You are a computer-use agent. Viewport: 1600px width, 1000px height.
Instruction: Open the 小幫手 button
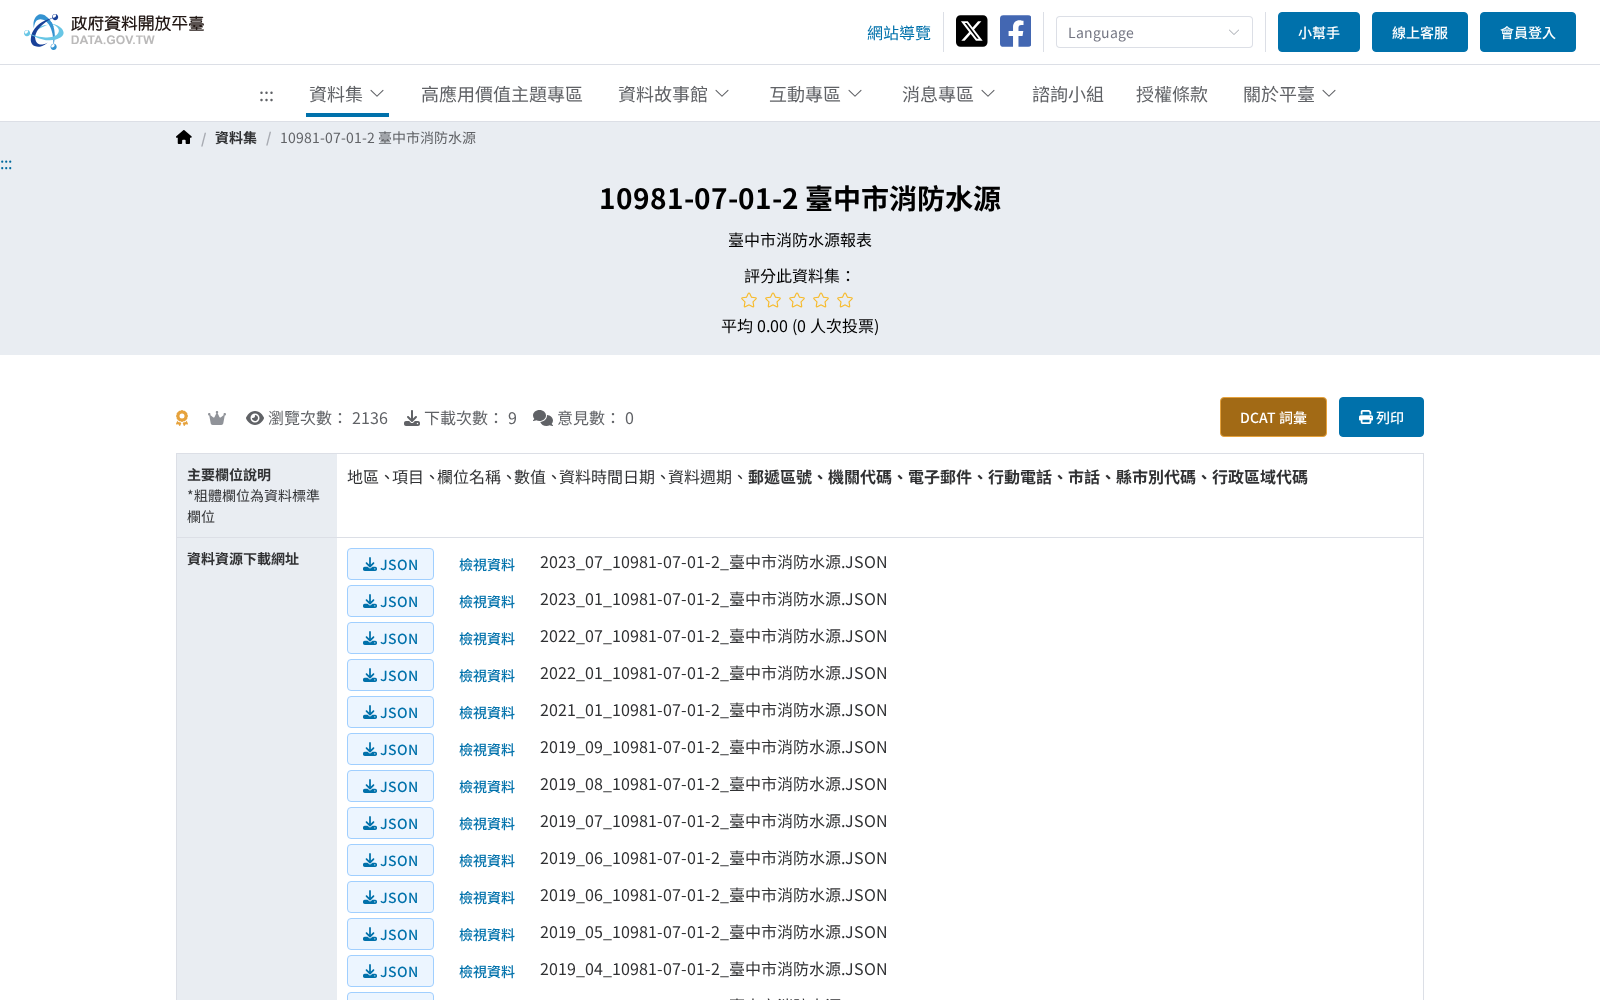1319,32
